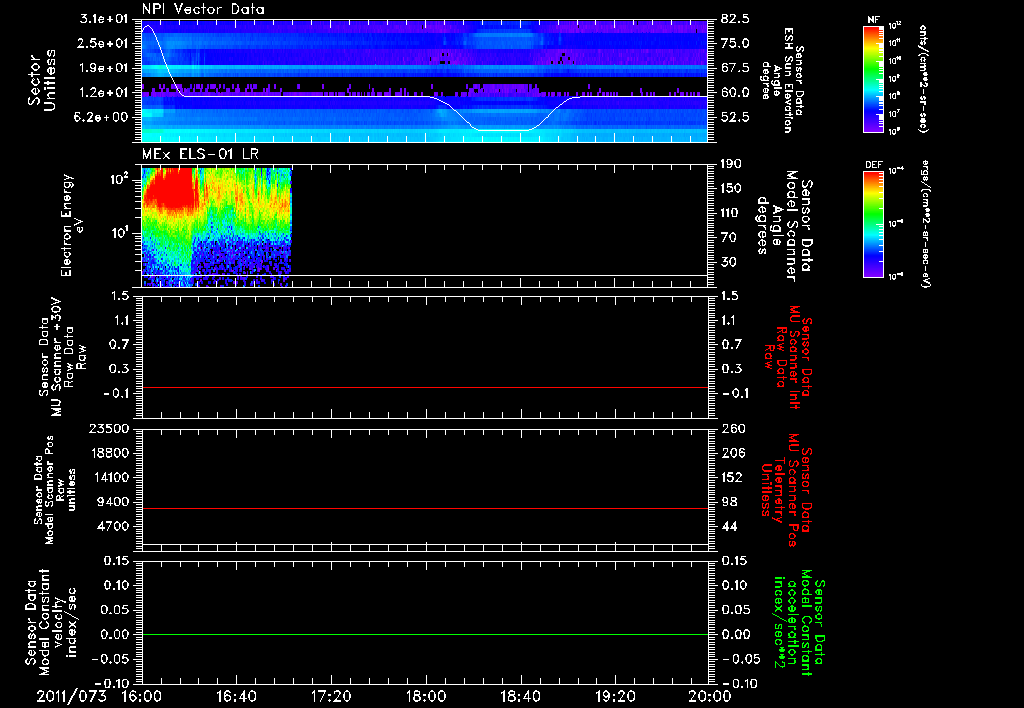The width and height of the screenshot is (1024, 708).
Task: Click the "82.5" sun elevation tick
Action: pos(735,19)
